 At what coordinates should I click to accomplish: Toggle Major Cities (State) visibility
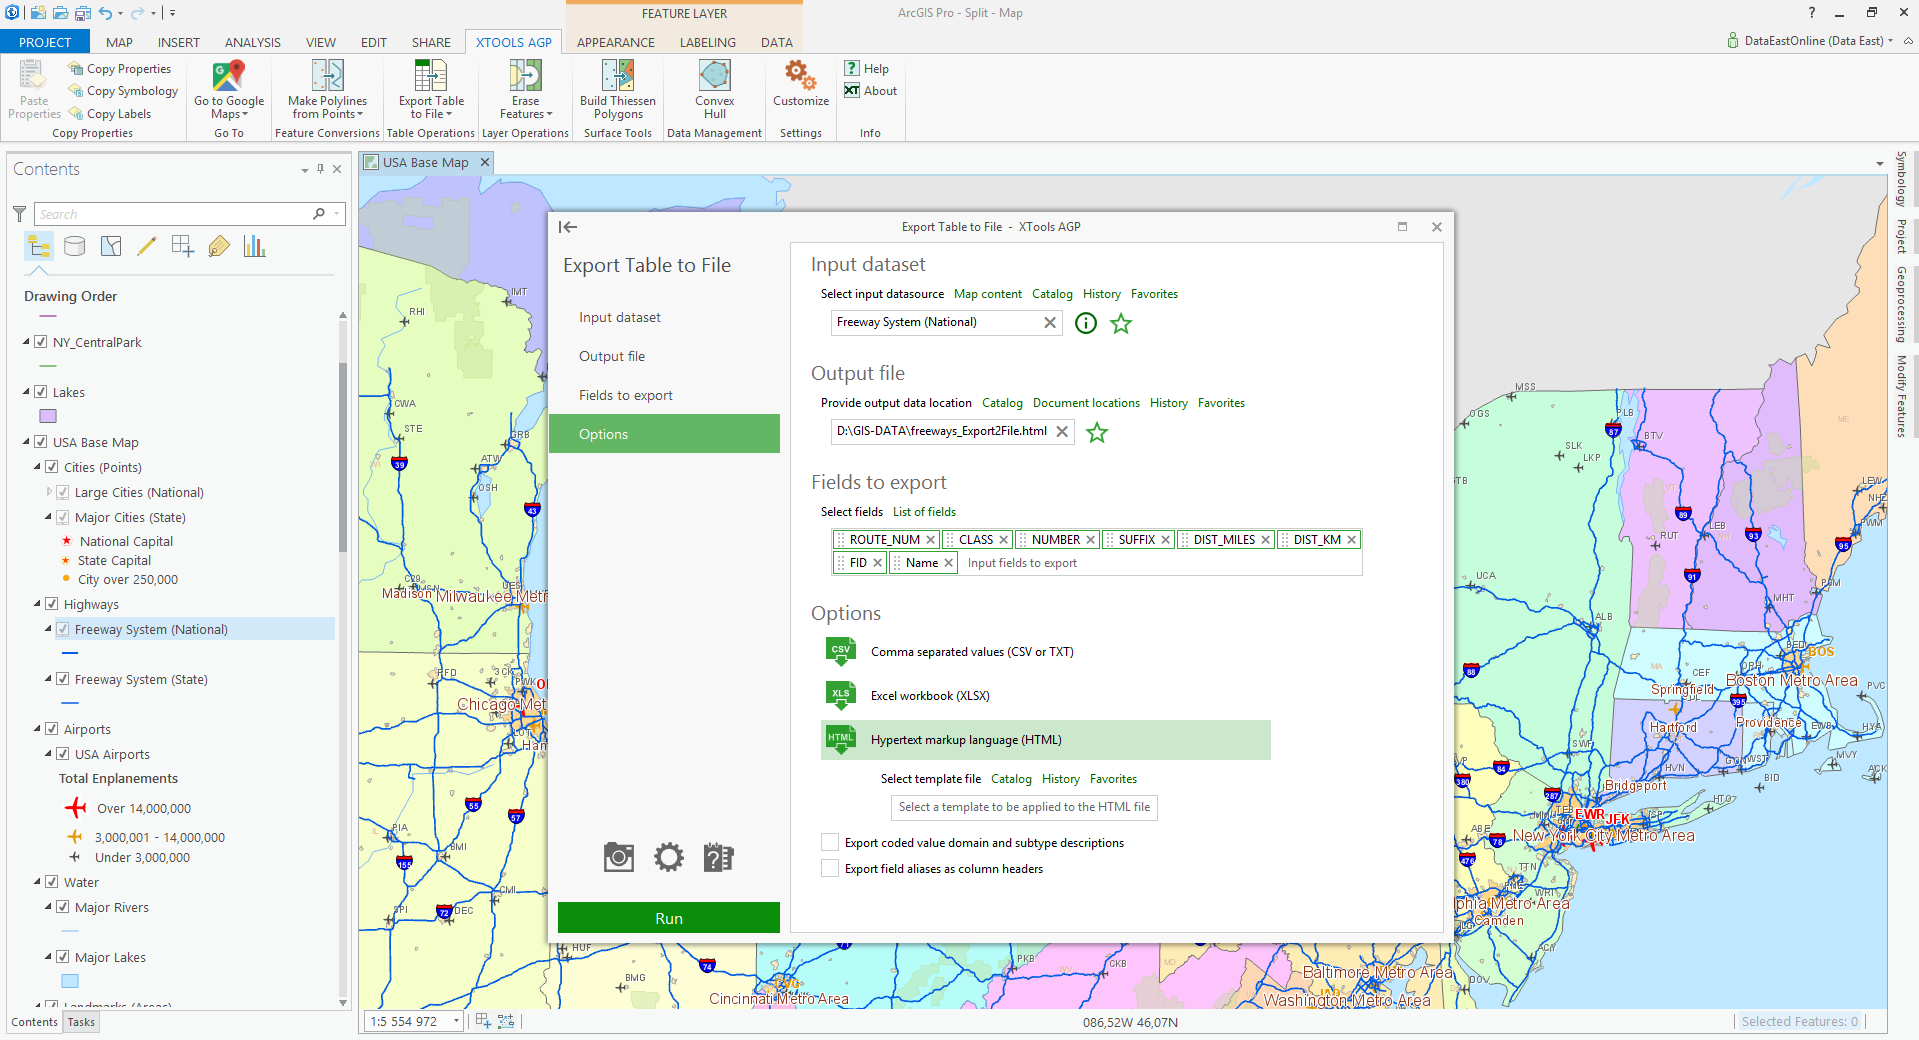coord(63,517)
